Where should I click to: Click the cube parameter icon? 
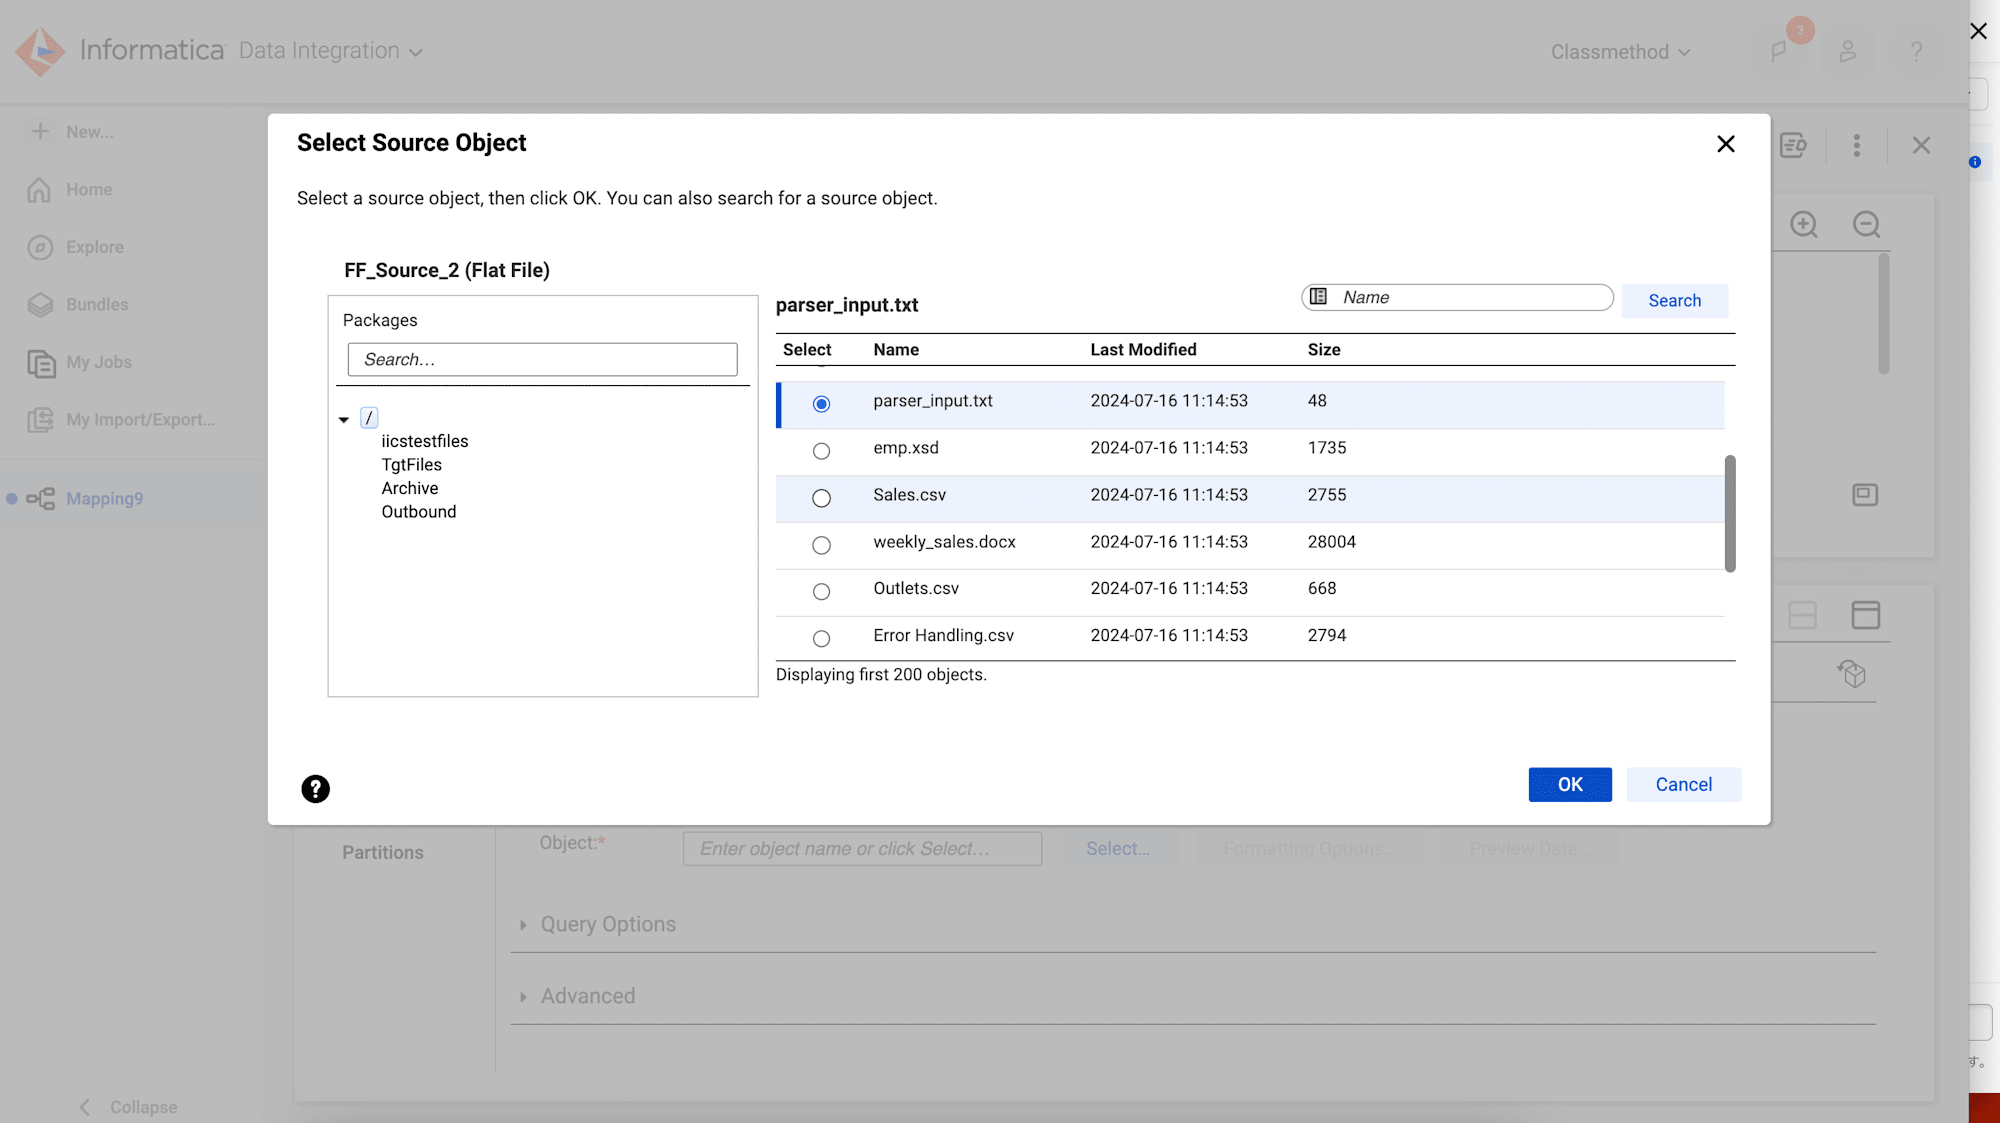(1852, 674)
